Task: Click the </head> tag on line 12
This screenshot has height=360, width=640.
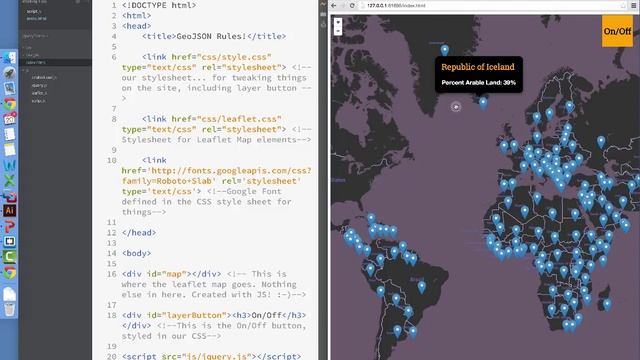Action: 139,233
